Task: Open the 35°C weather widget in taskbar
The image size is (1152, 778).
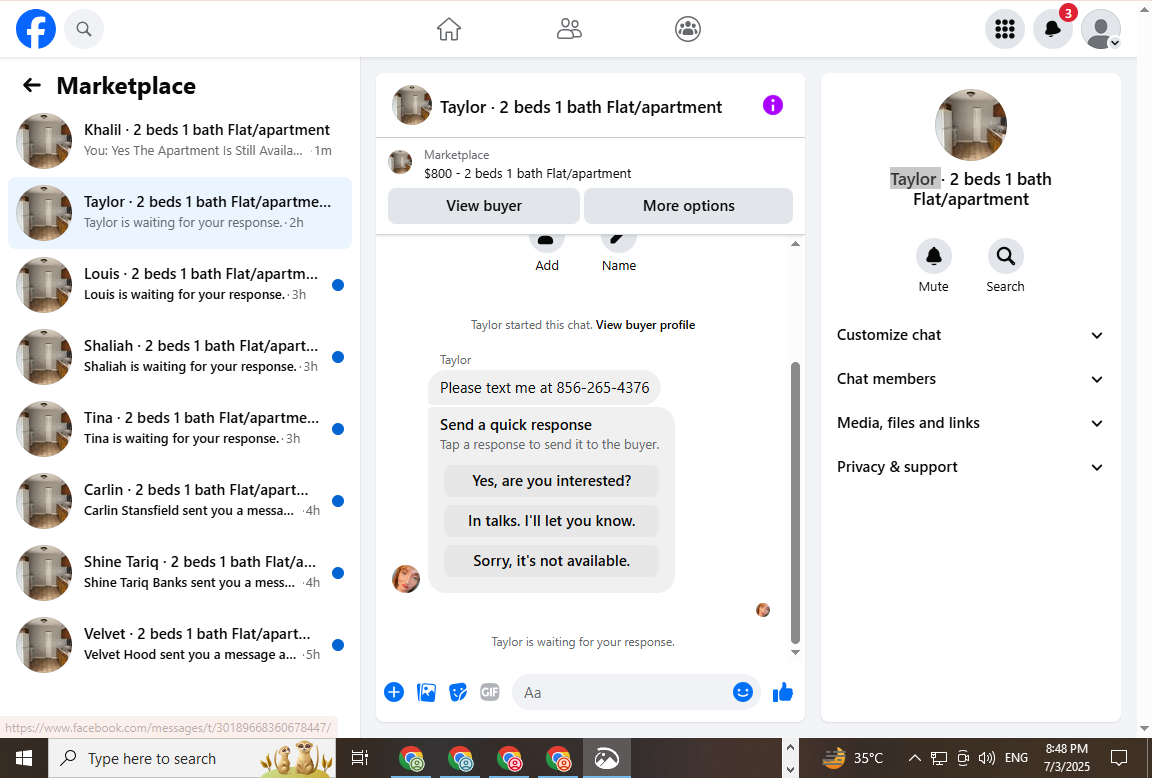Action: pyautogui.click(x=852, y=758)
